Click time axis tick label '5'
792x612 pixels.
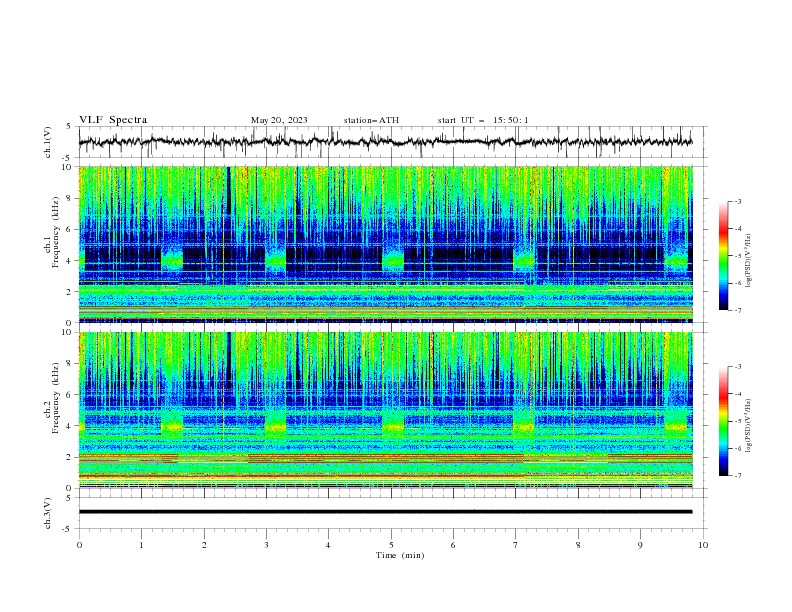pyautogui.click(x=391, y=545)
